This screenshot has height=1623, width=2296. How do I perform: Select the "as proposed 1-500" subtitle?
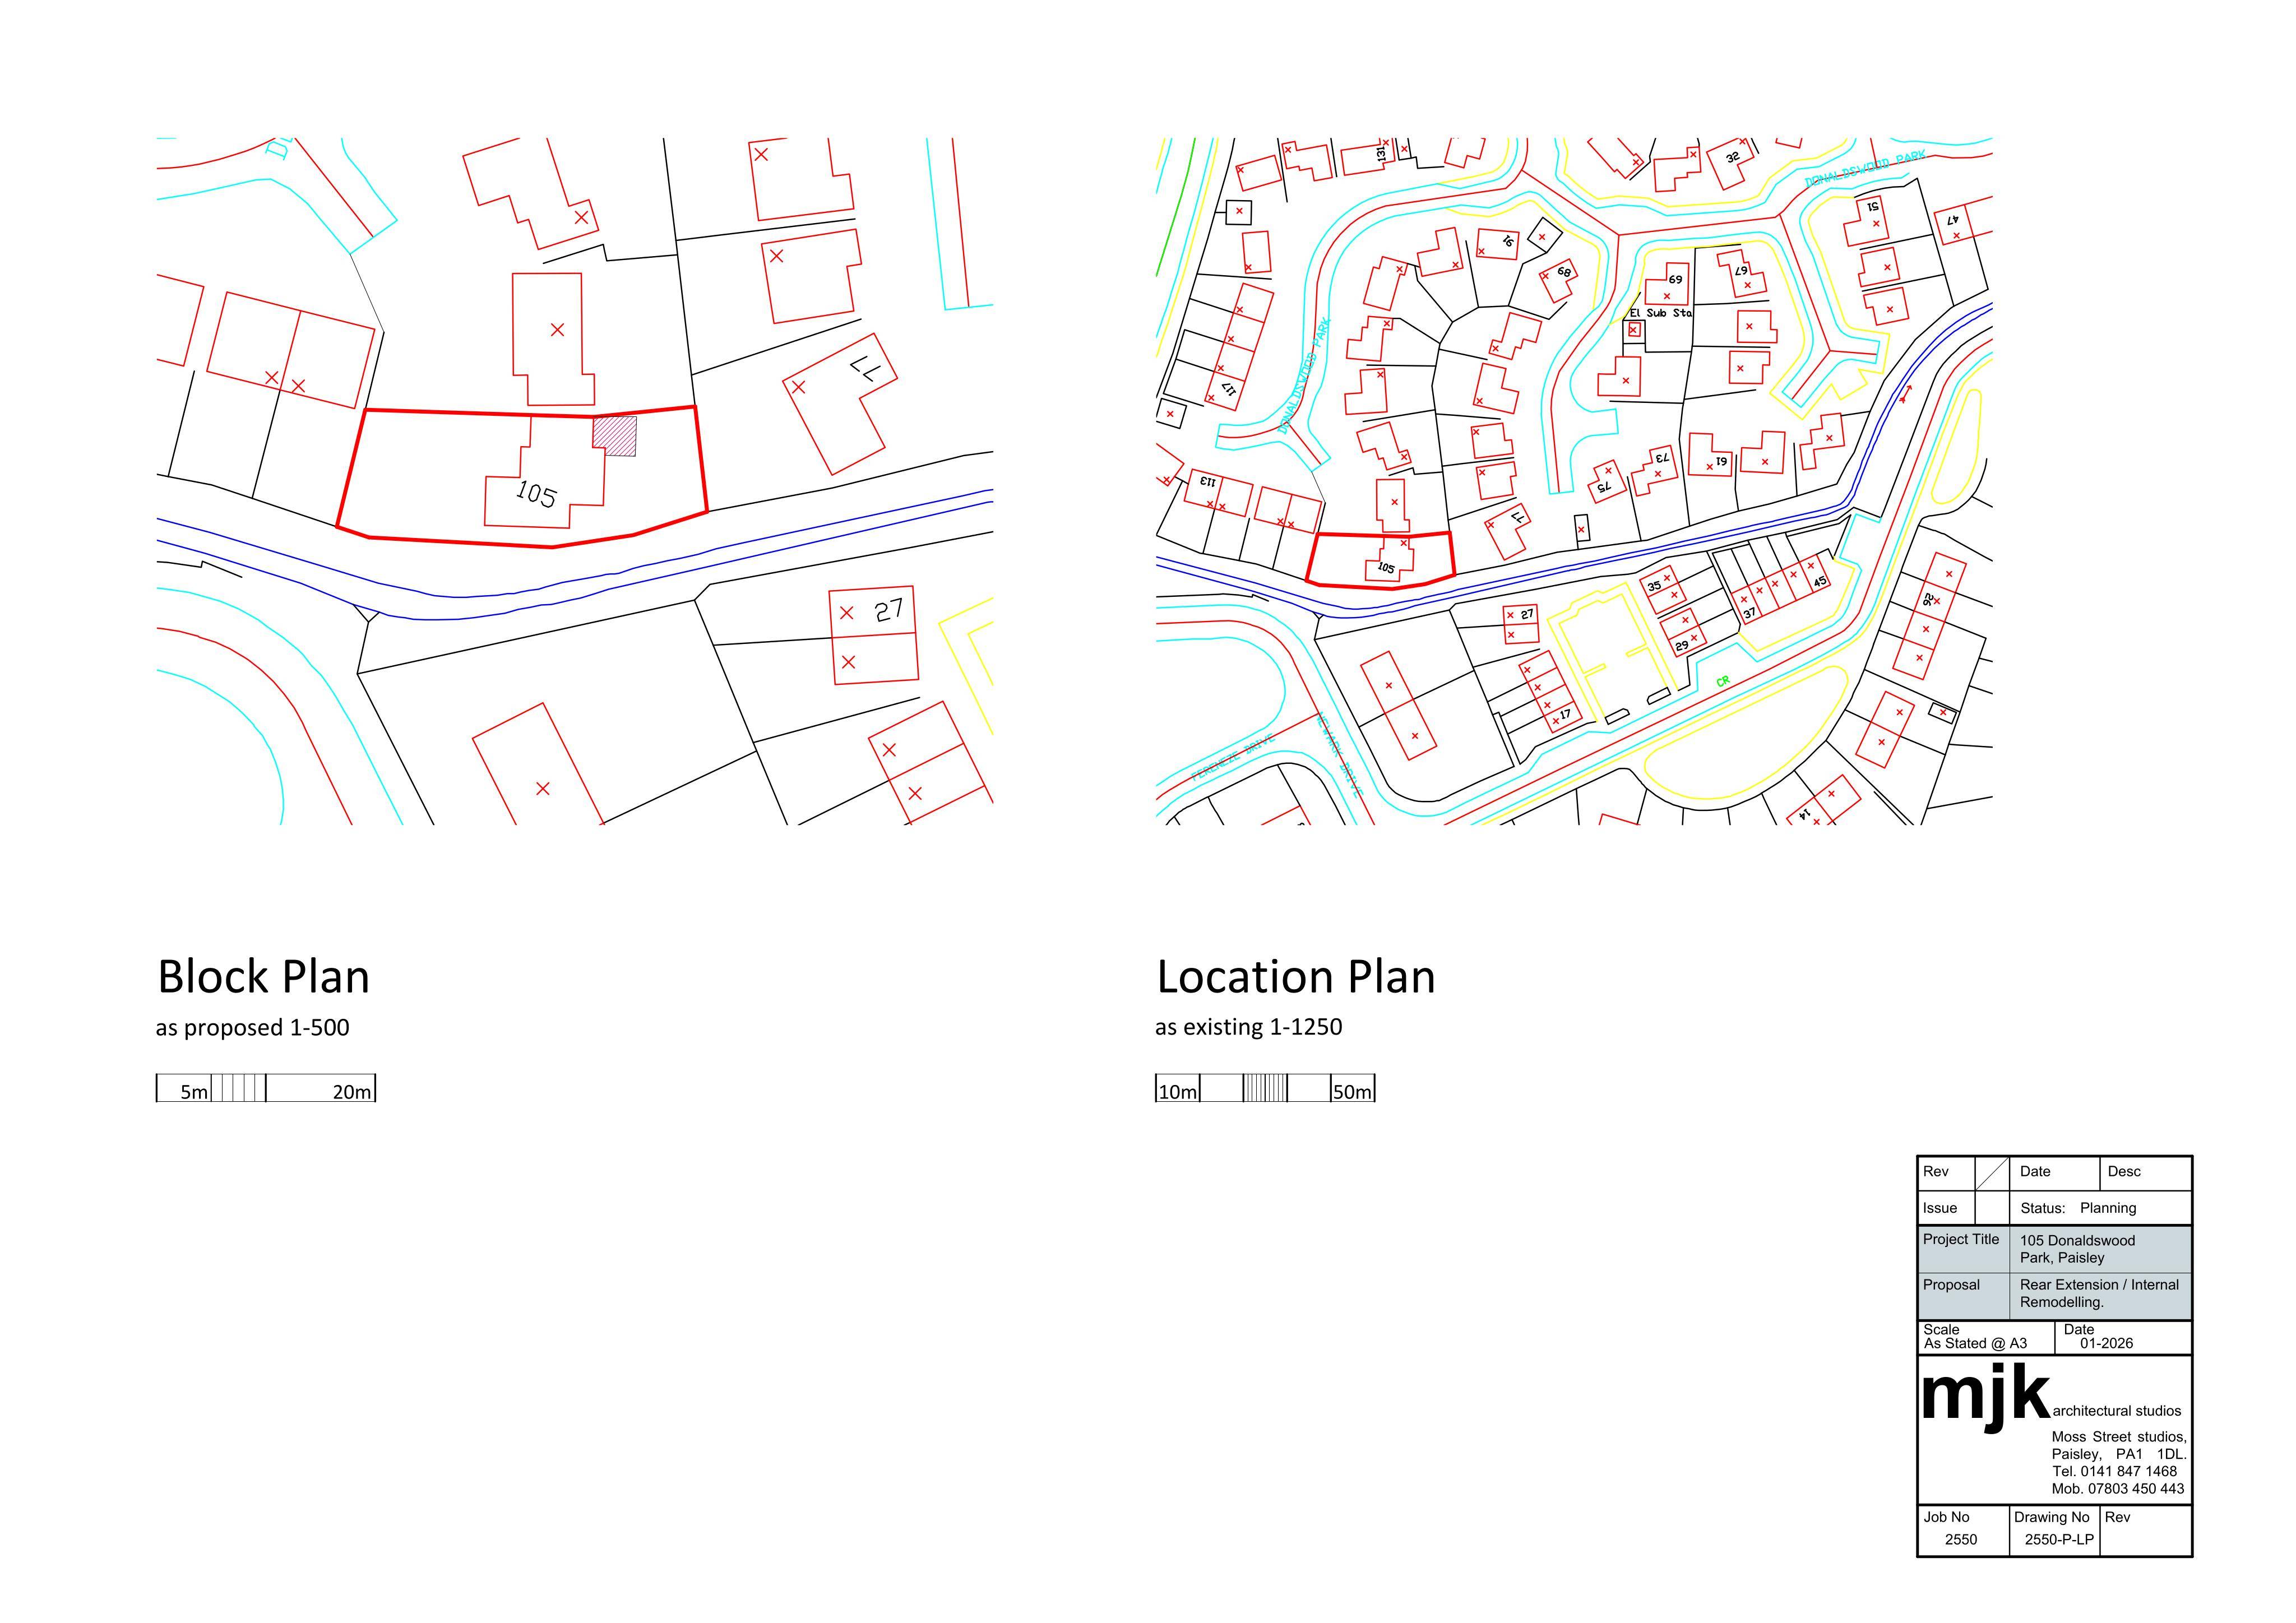coord(252,1028)
